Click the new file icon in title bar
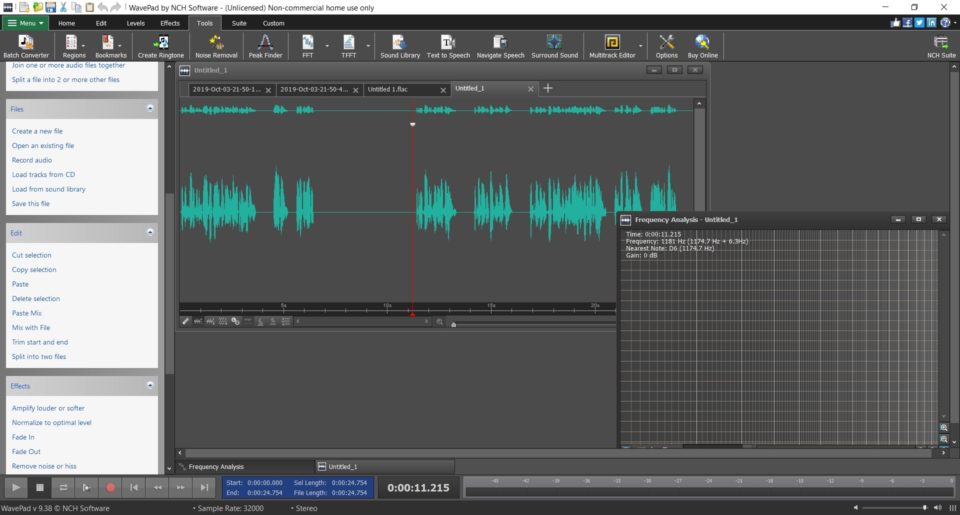960x515 pixels. [24, 7]
